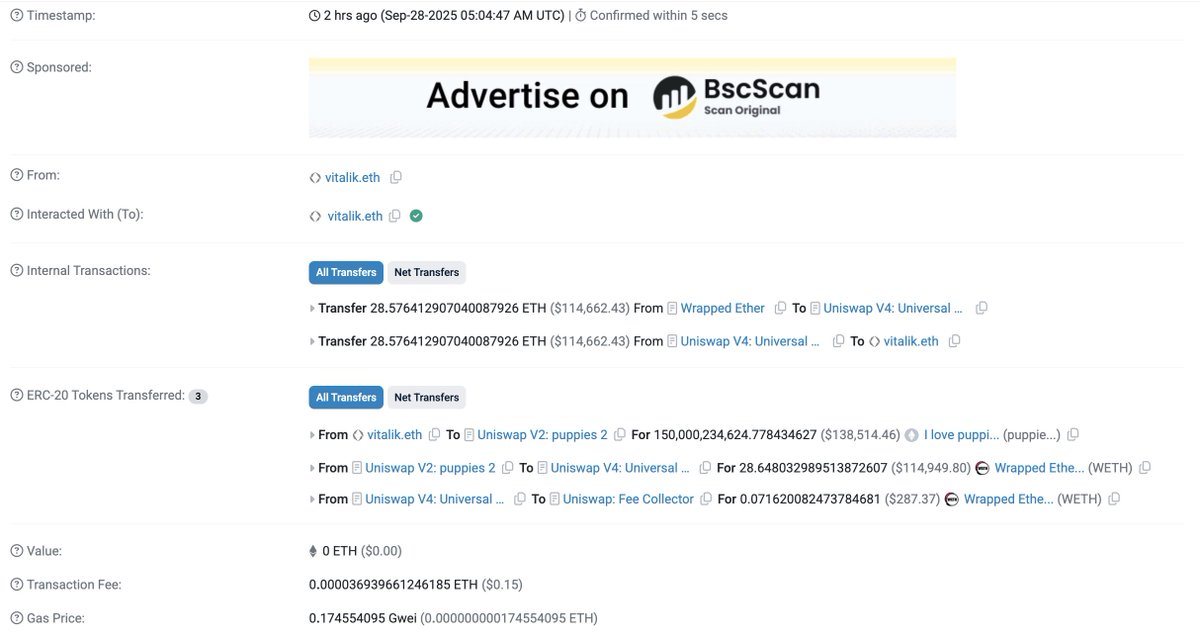Click the badge showing 3 ERC-20 transfers
Viewport: 1200px width, 638px height.
click(x=198, y=396)
